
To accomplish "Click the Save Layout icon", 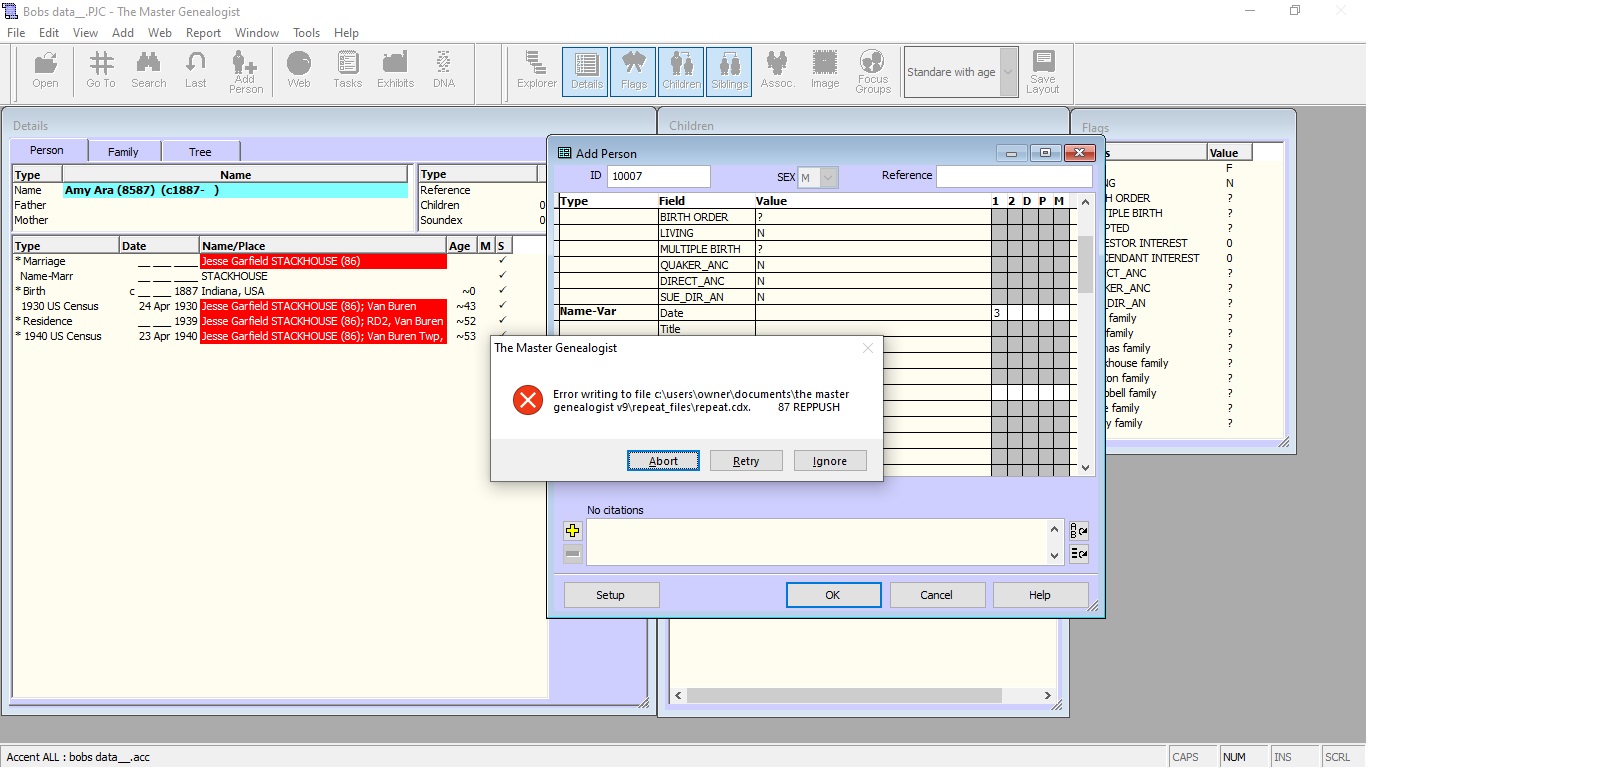I will (x=1043, y=72).
